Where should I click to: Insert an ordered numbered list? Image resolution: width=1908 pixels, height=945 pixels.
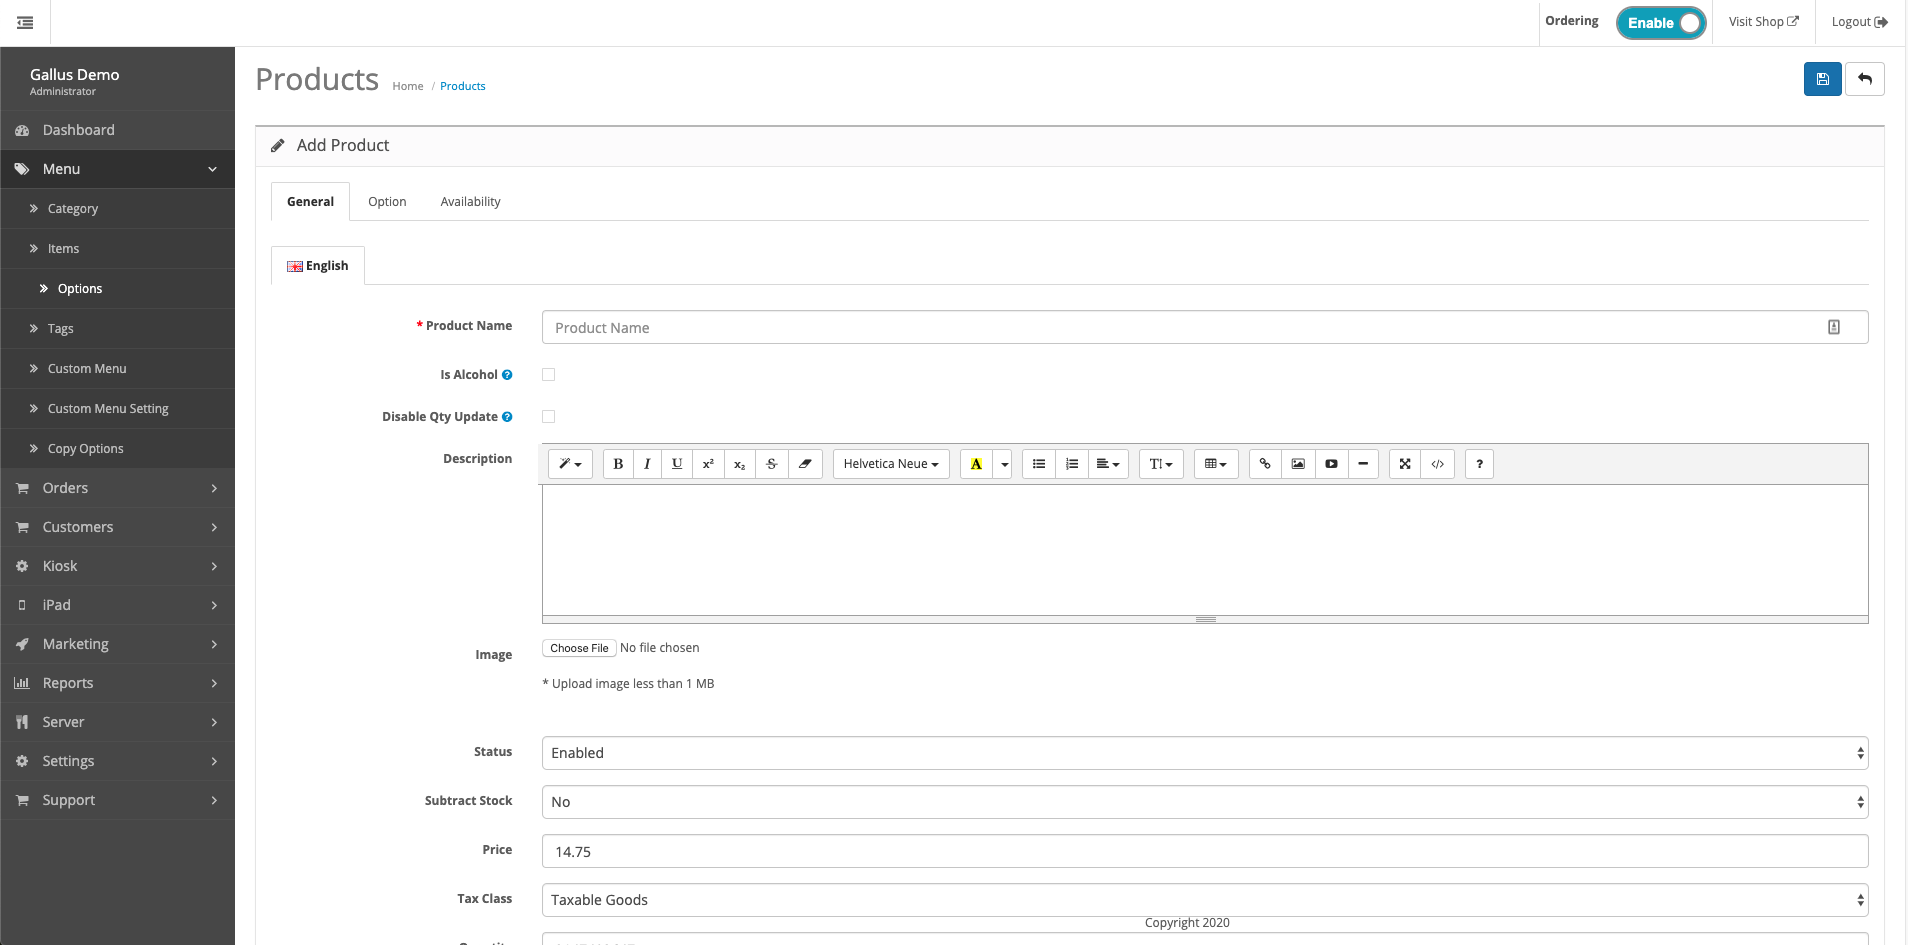(1071, 464)
